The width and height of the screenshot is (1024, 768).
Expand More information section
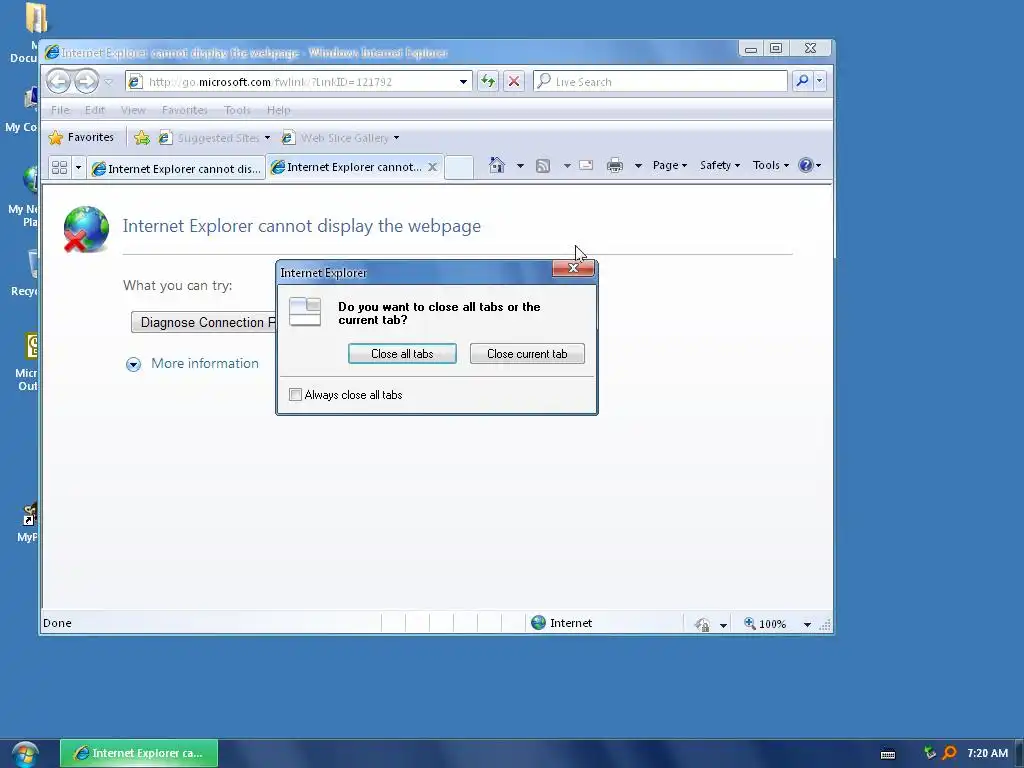tap(192, 364)
